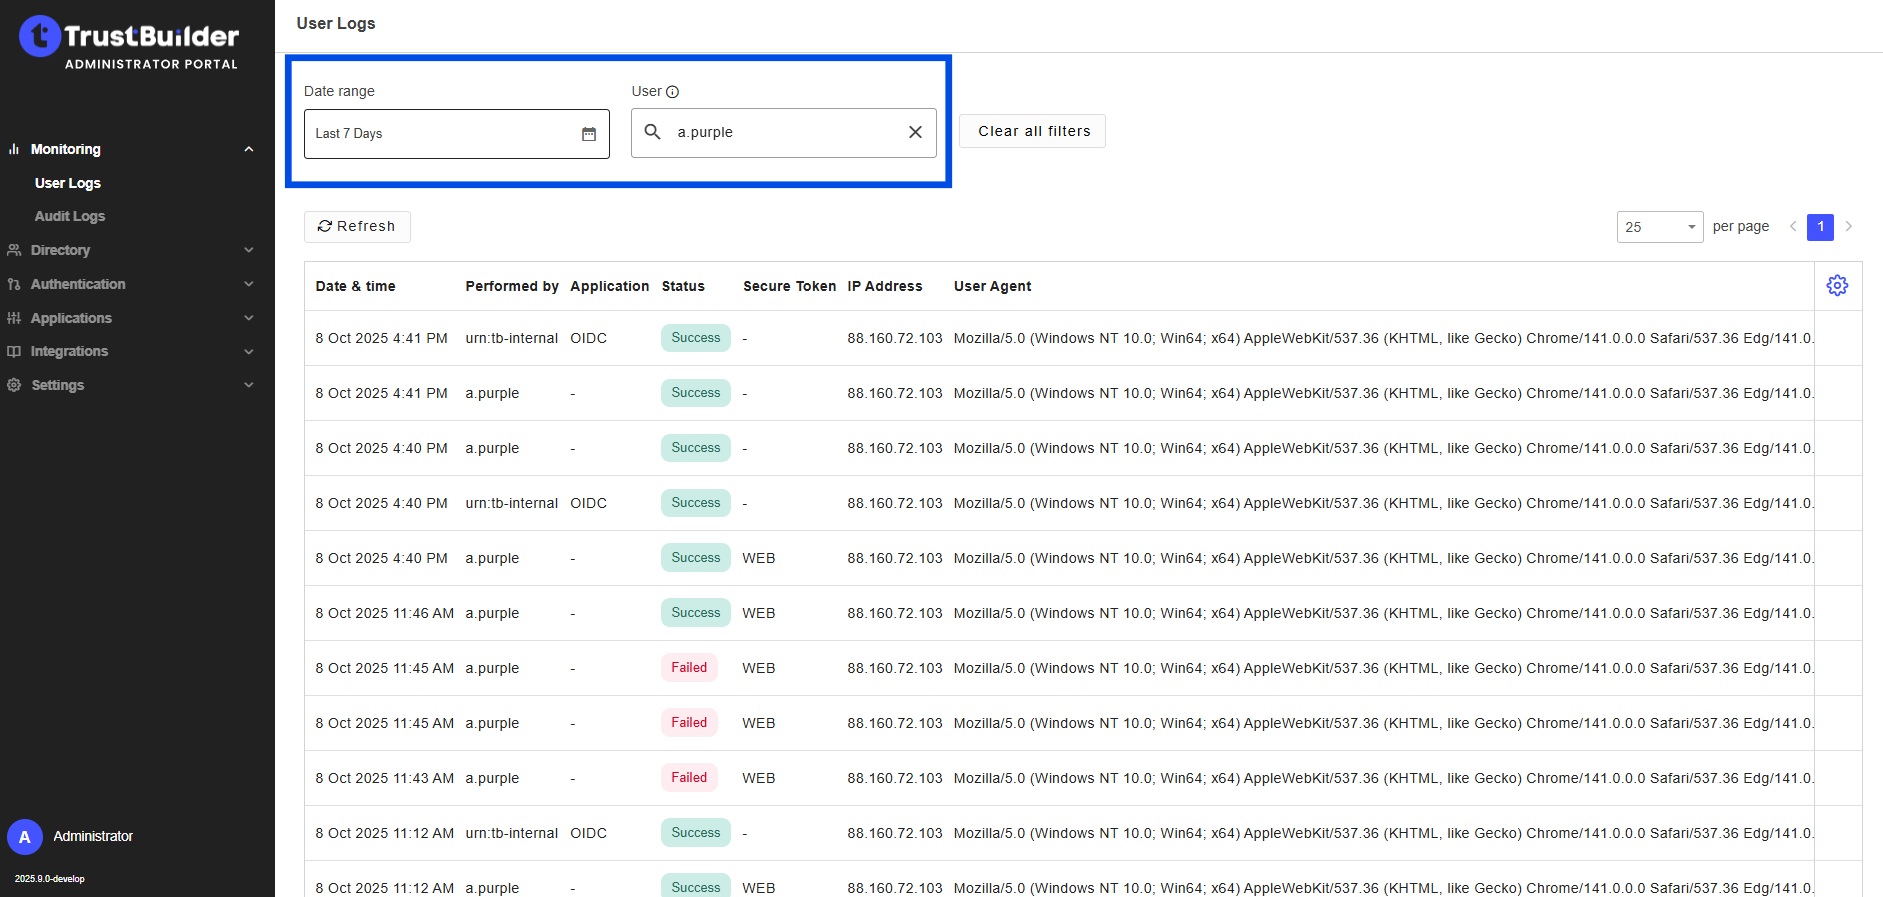The width and height of the screenshot is (1883, 897).
Task: Click the TrustBuilder logo icon
Action: pyautogui.click(x=40, y=37)
